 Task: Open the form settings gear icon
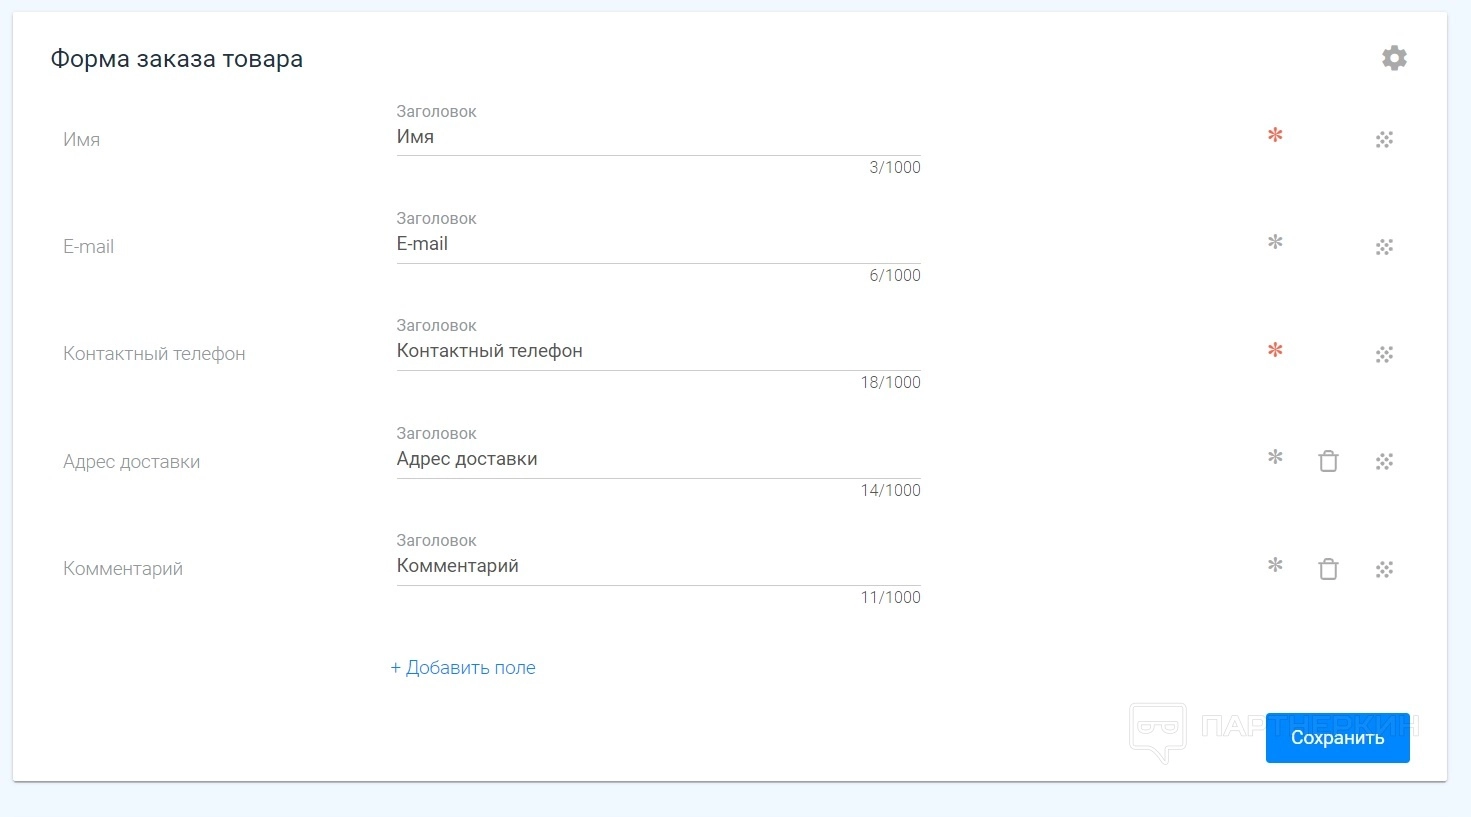(1394, 58)
